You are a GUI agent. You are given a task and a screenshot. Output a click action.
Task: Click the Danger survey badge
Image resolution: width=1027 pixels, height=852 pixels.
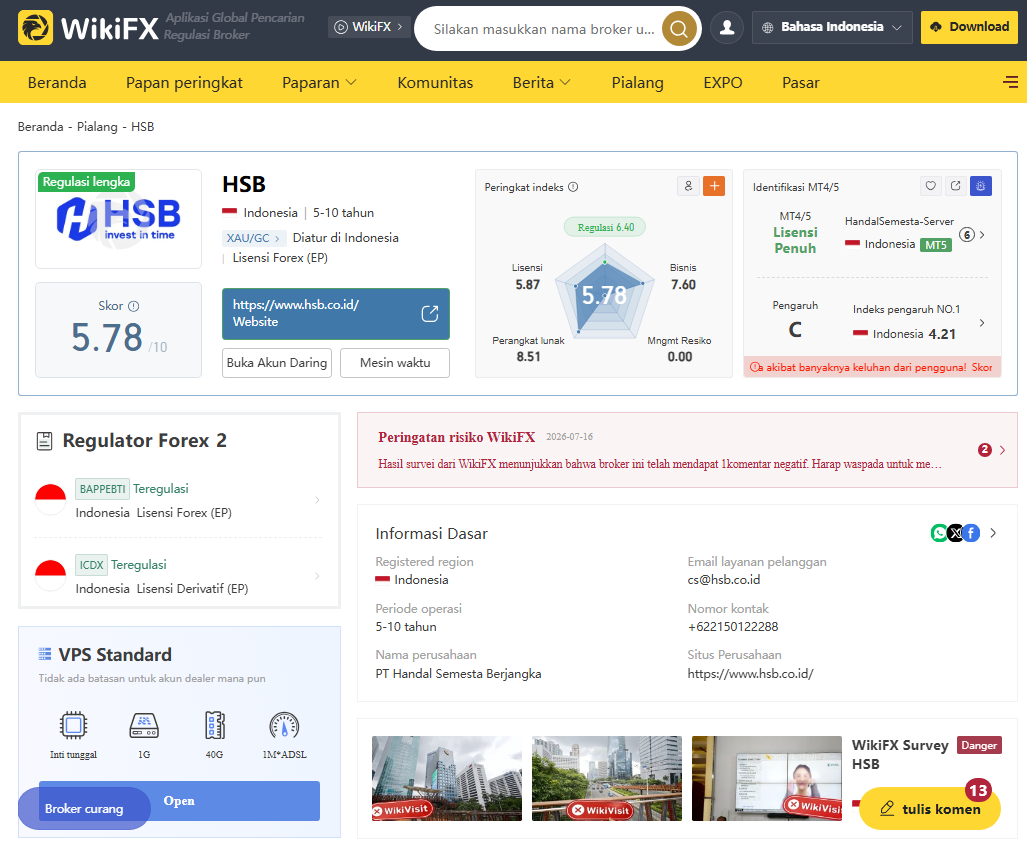point(979,745)
